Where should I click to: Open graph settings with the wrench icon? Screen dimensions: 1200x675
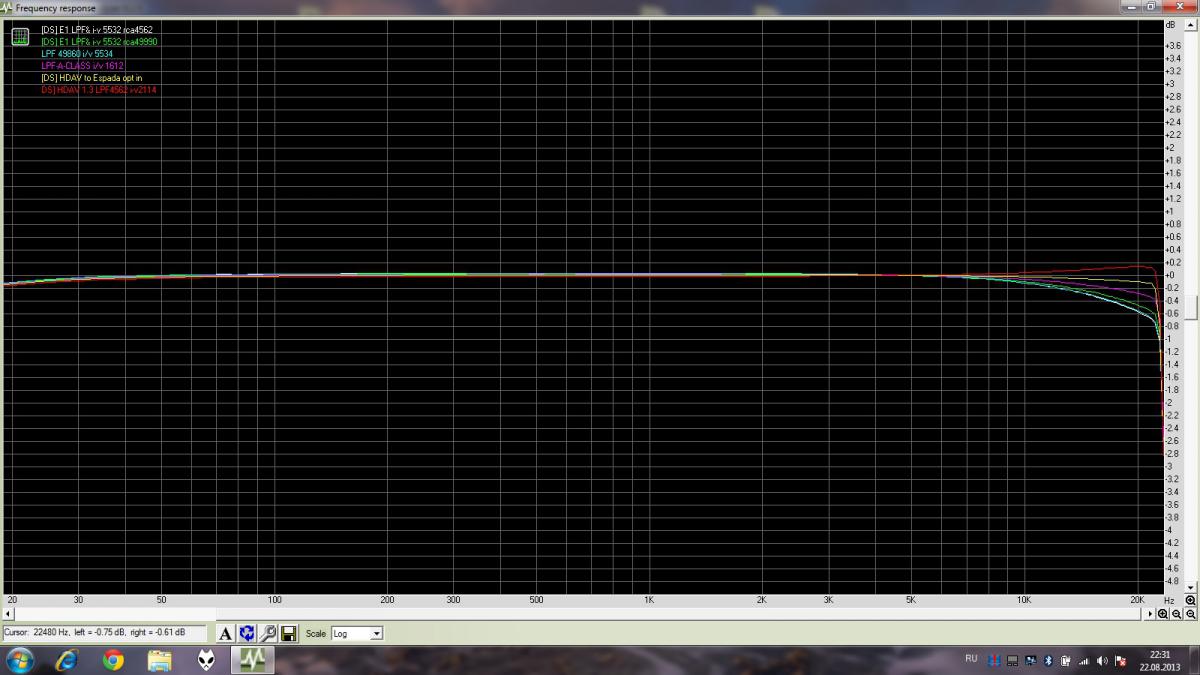(268, 633)
